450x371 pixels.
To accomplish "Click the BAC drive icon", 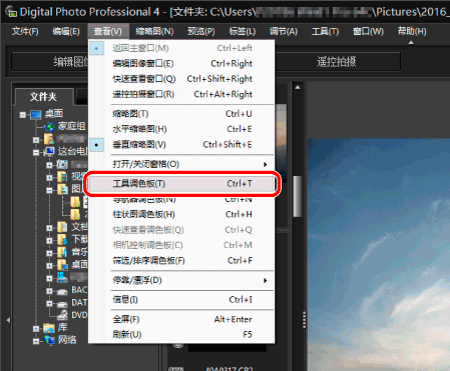I will click(x=62, y=291).
